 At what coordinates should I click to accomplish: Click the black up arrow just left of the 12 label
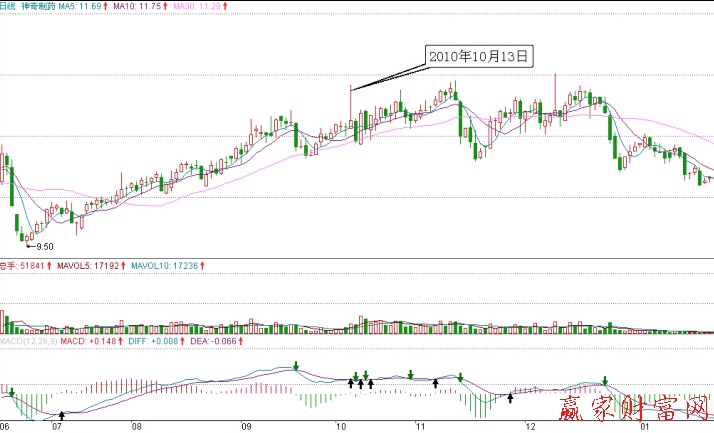click(x=510, y=397)
